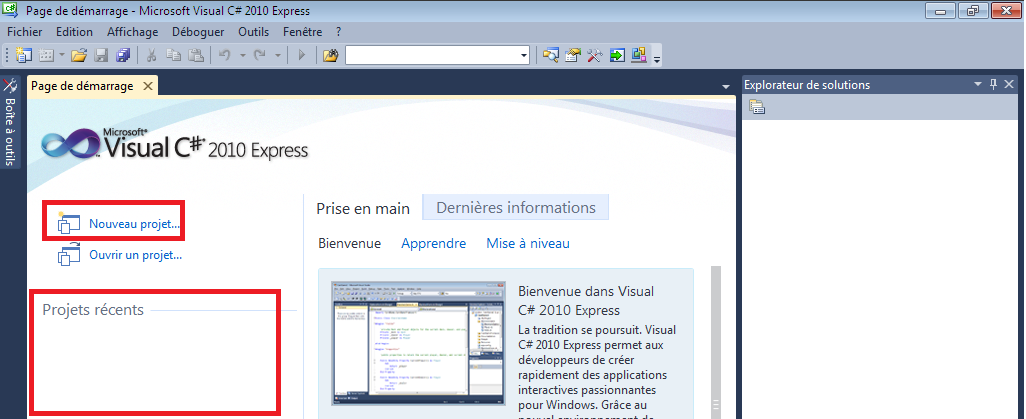Click the Redo arrow icon

click(x=260, y=56)
